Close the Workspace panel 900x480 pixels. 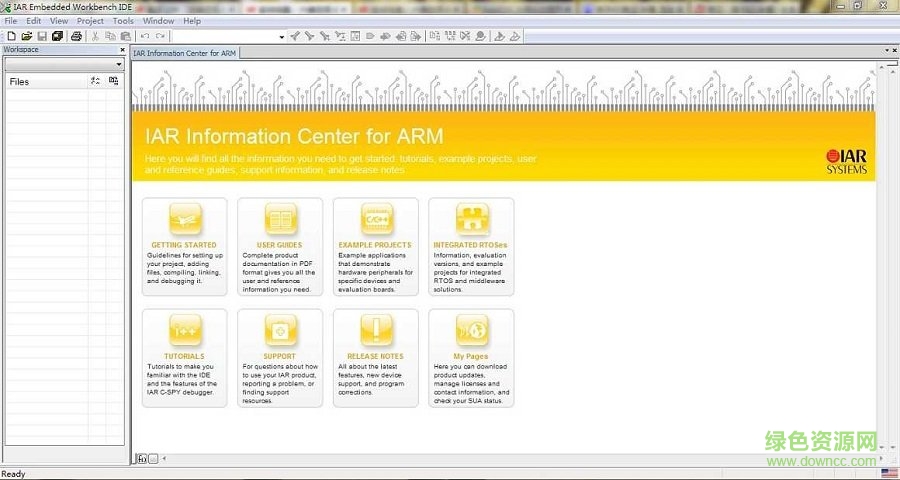[122, 50]
